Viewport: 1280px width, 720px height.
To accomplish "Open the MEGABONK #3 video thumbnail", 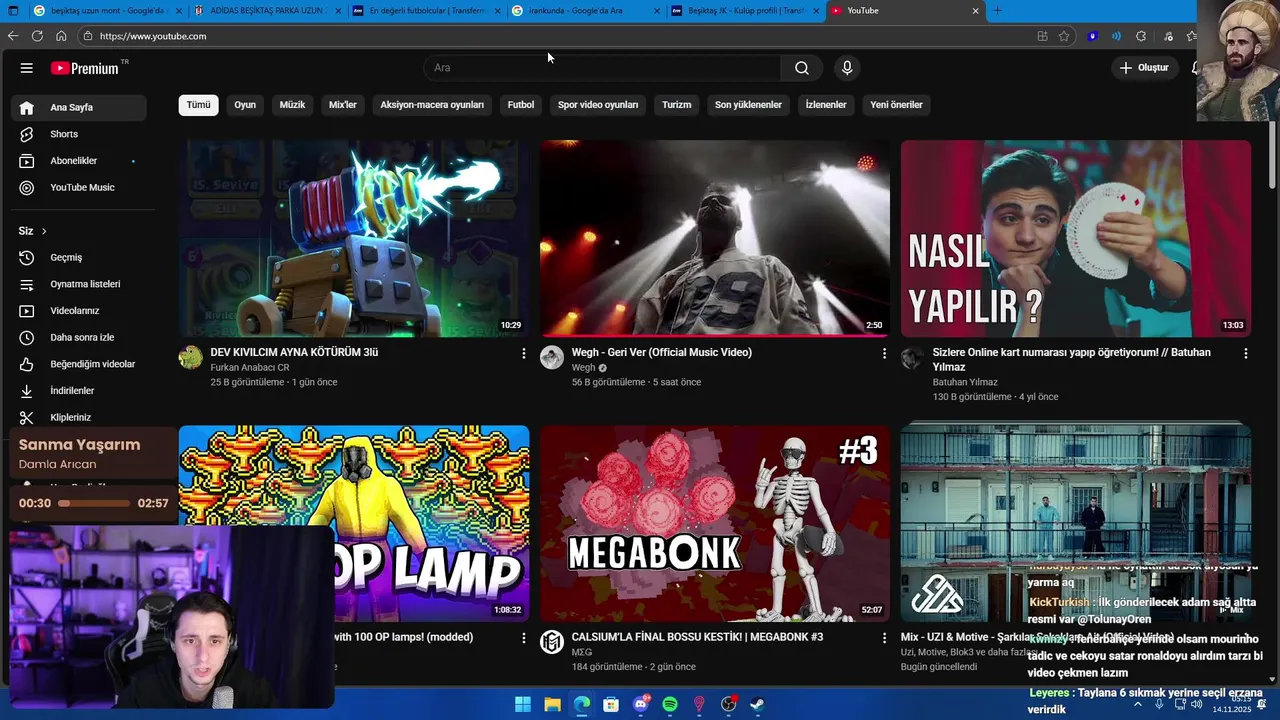I will [x=715, y=523].
